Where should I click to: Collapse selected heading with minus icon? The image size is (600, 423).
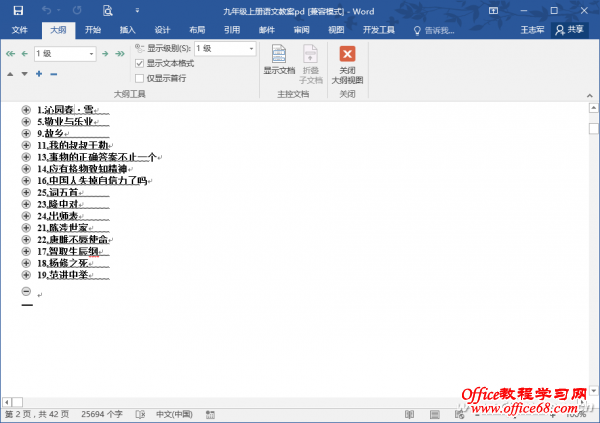(54, 74)
